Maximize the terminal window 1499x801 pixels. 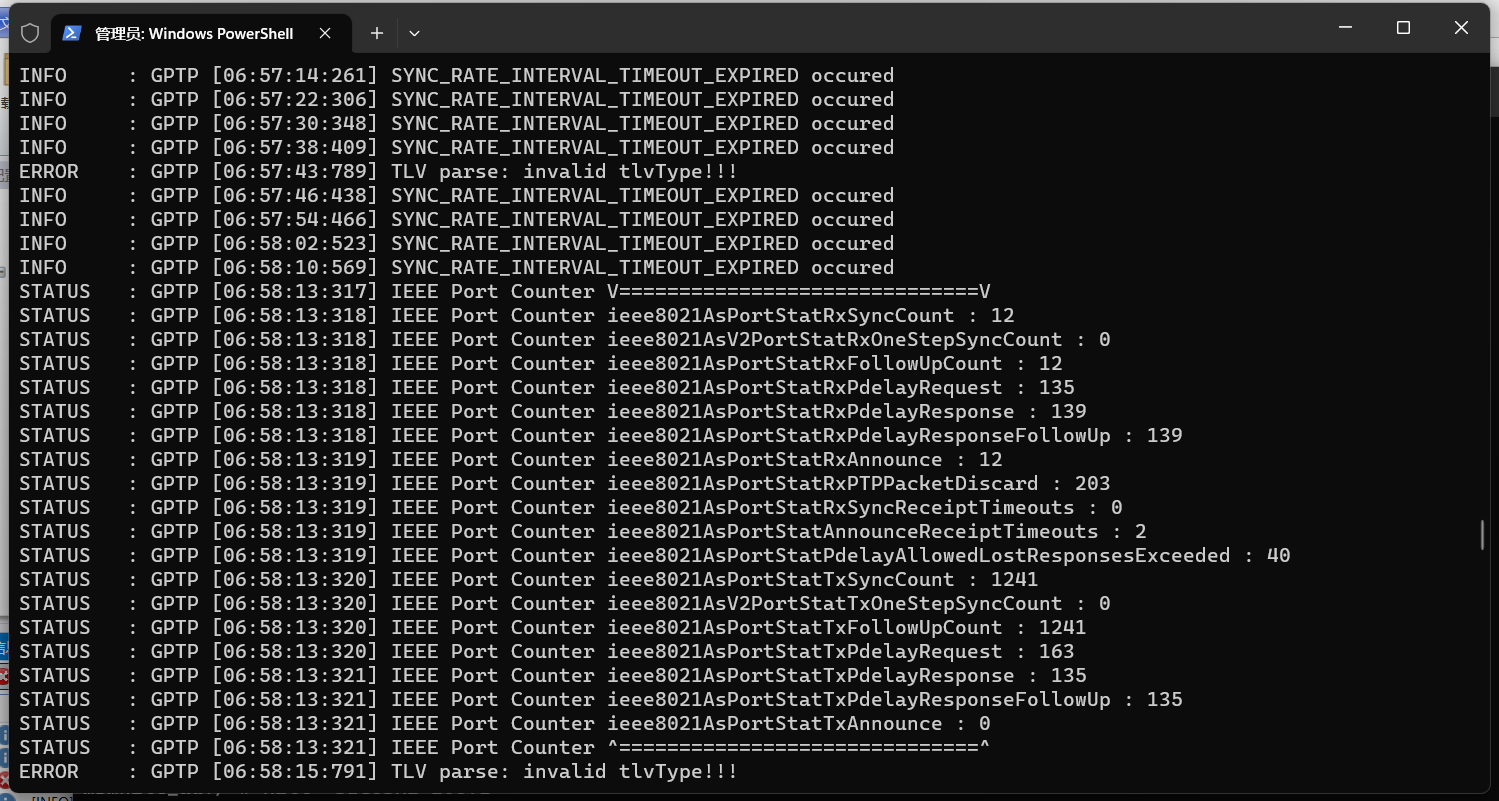tap(1403, 28)
